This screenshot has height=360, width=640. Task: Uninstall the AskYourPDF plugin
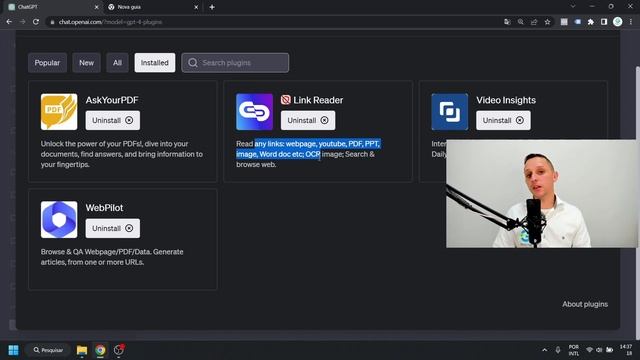coord(113,120)
